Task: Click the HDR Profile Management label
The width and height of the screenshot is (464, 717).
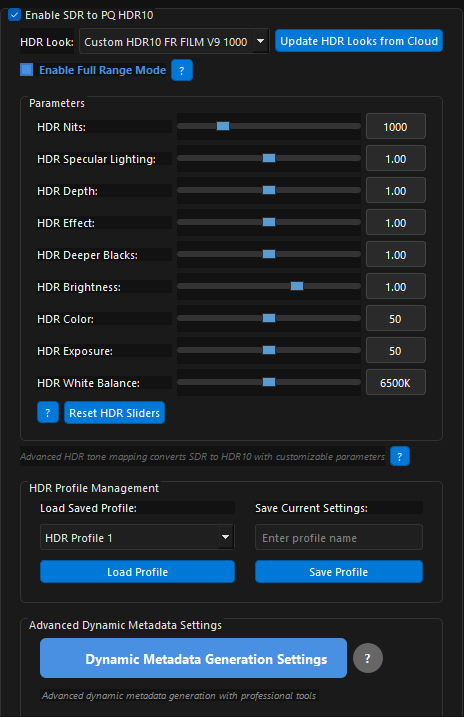Action: [x=94, y=488]
